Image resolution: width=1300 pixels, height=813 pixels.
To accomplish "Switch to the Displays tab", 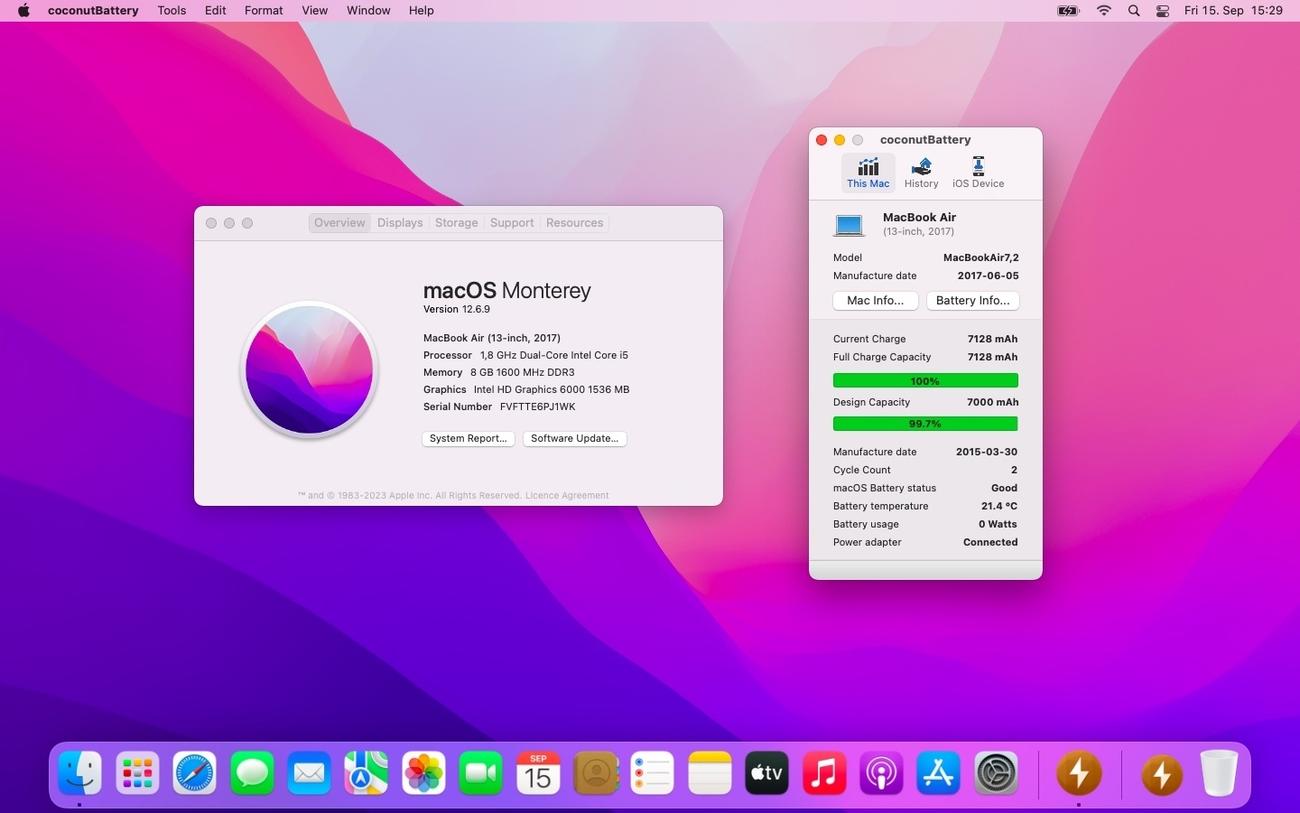I will pos(400,223).
